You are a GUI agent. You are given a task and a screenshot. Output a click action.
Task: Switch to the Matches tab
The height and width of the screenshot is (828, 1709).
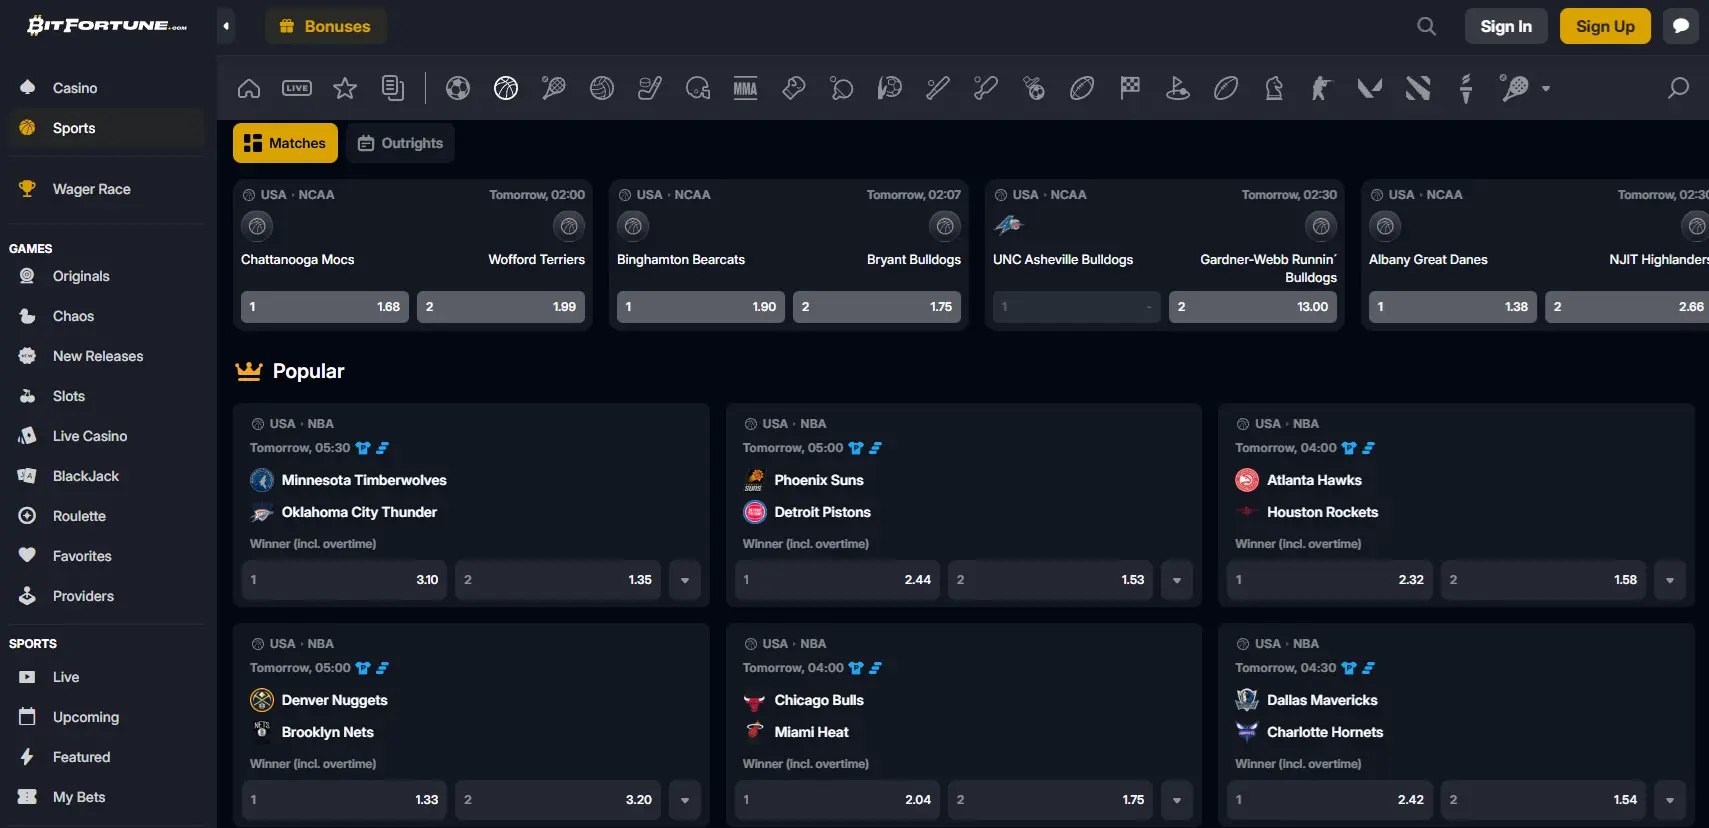click(x=285, y=143)
